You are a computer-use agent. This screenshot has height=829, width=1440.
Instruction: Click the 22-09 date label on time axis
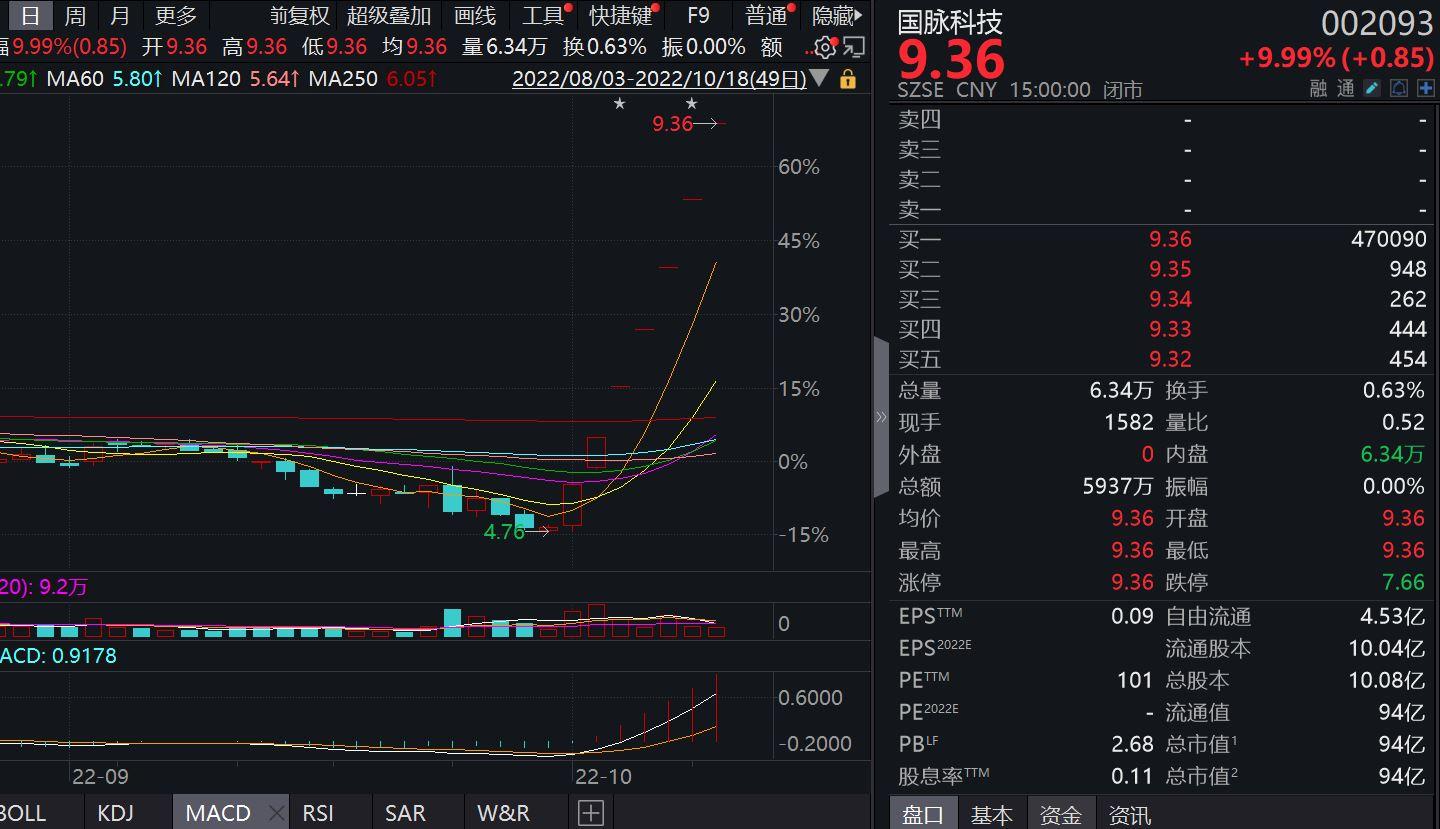100,776
